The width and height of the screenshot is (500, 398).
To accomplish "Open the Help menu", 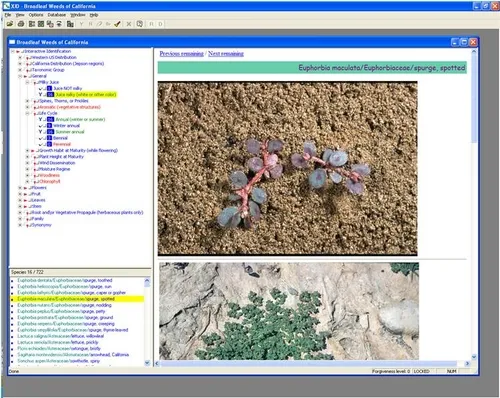I will [94, 15].
